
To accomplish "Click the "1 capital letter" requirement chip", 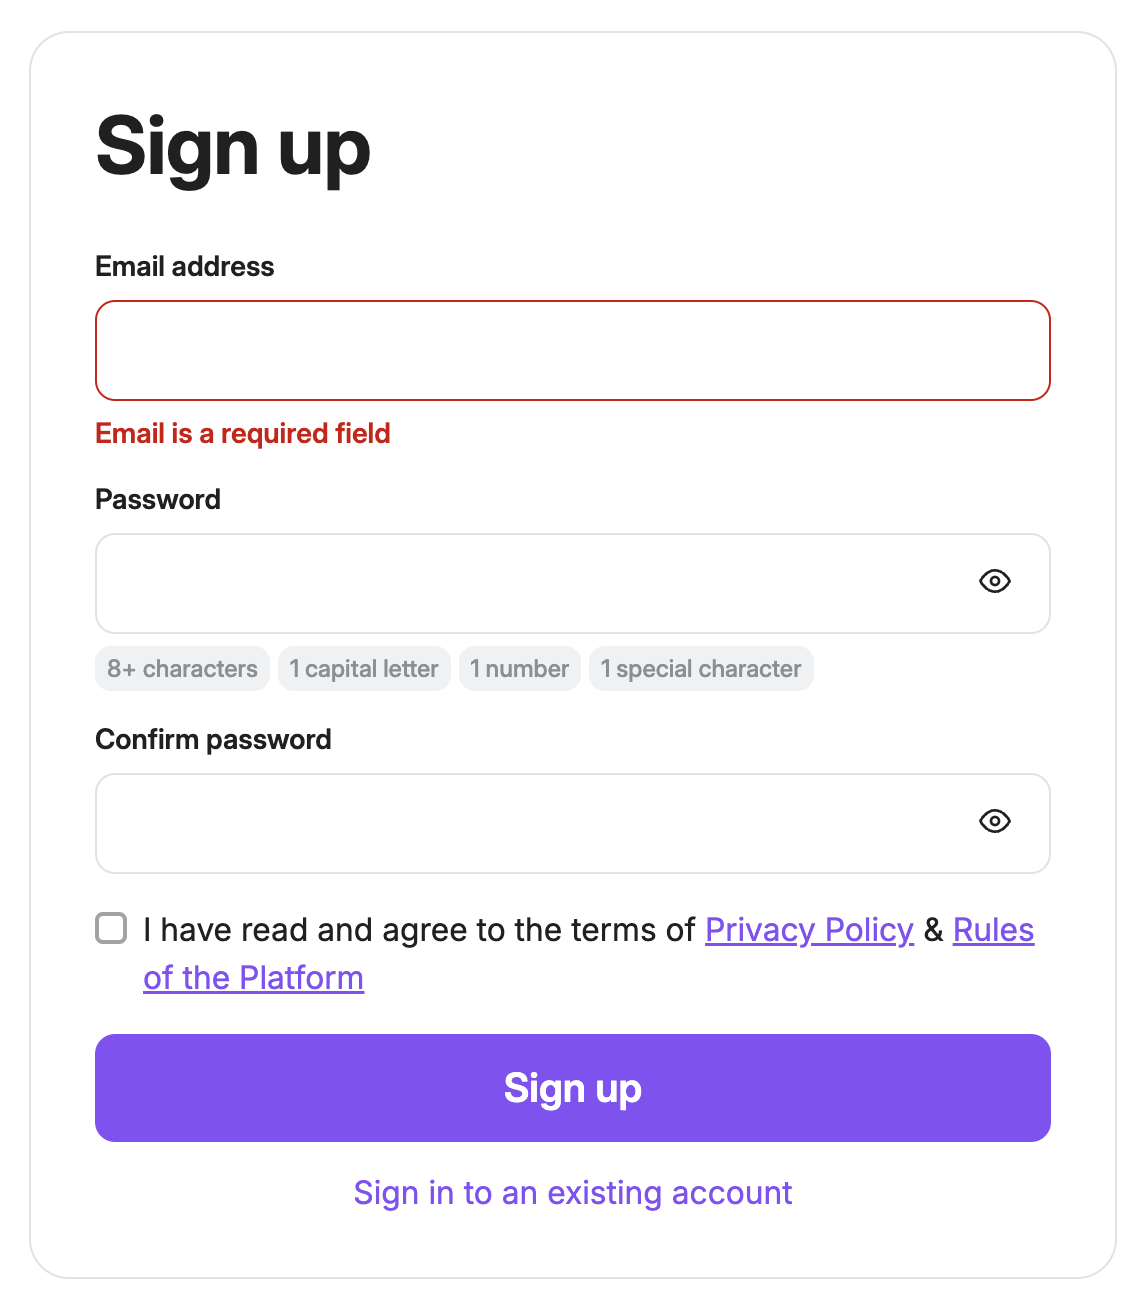I will 364,669.
